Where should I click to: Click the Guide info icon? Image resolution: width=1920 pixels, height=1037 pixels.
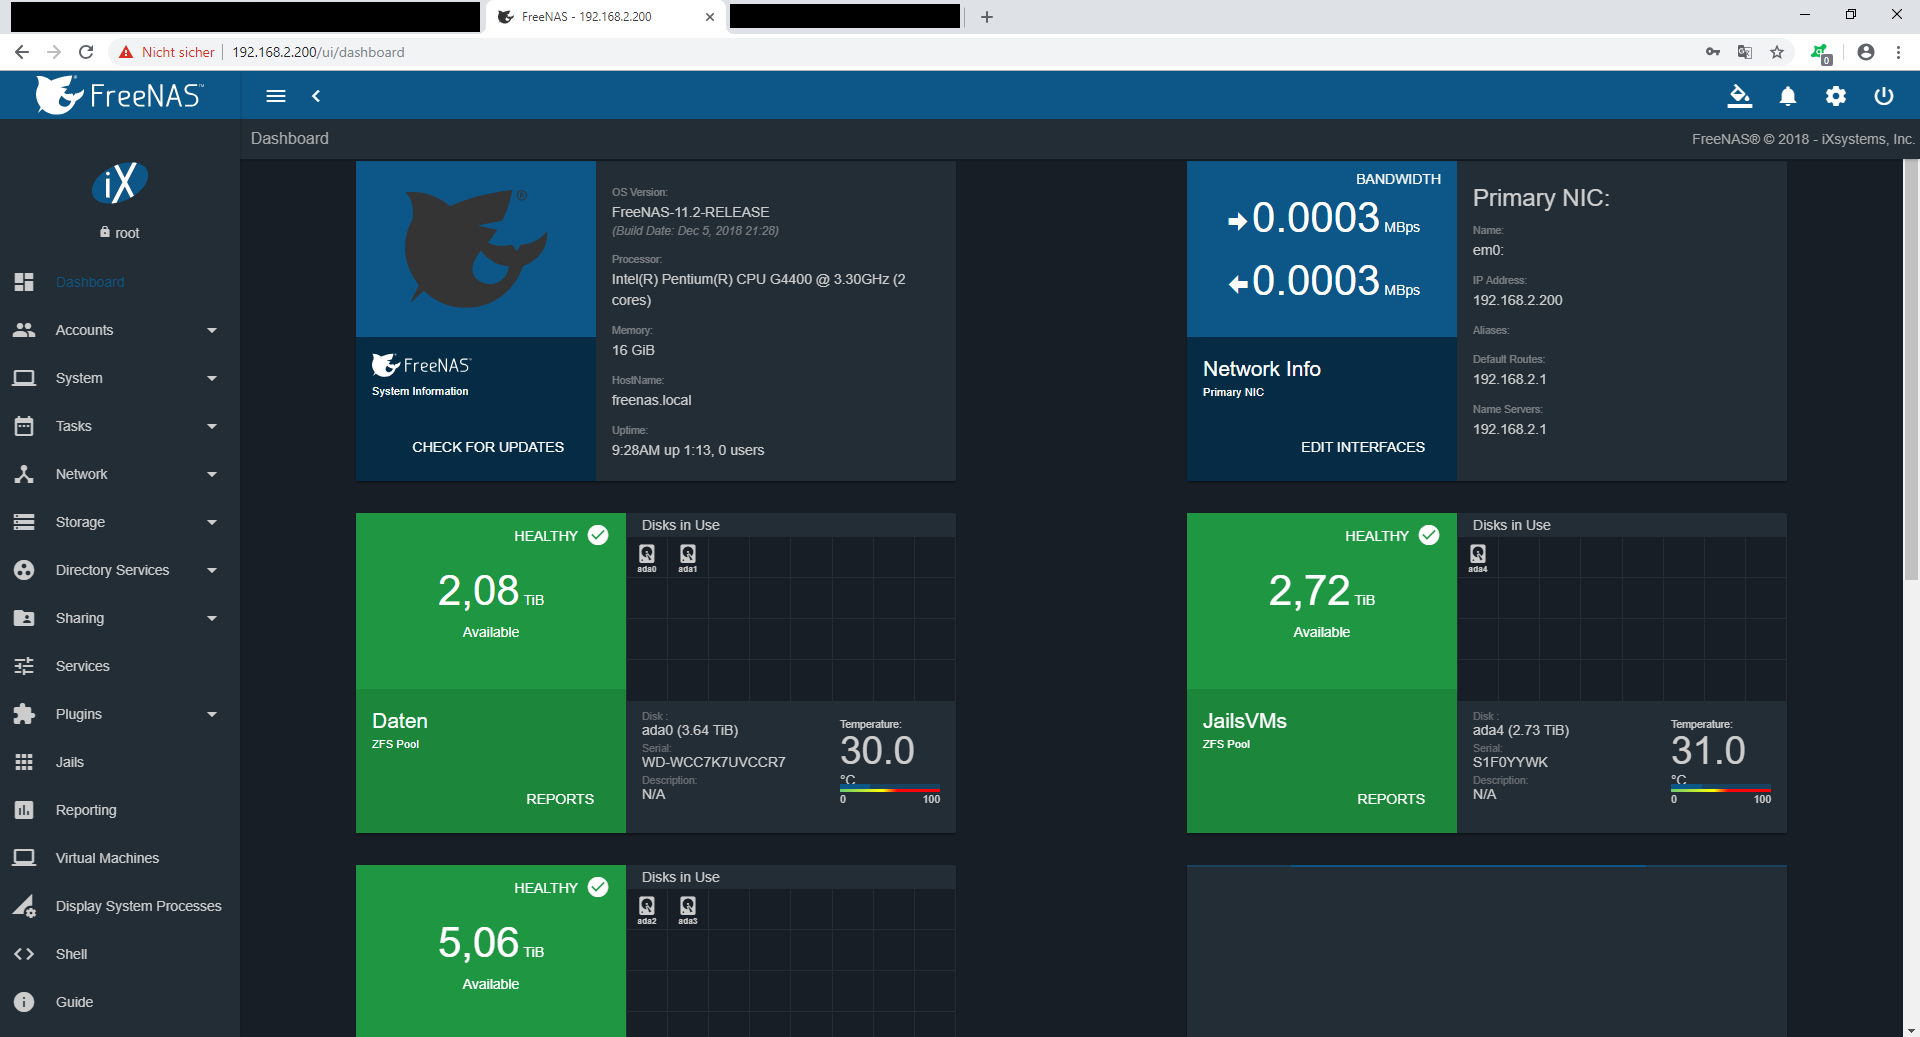24,1002
